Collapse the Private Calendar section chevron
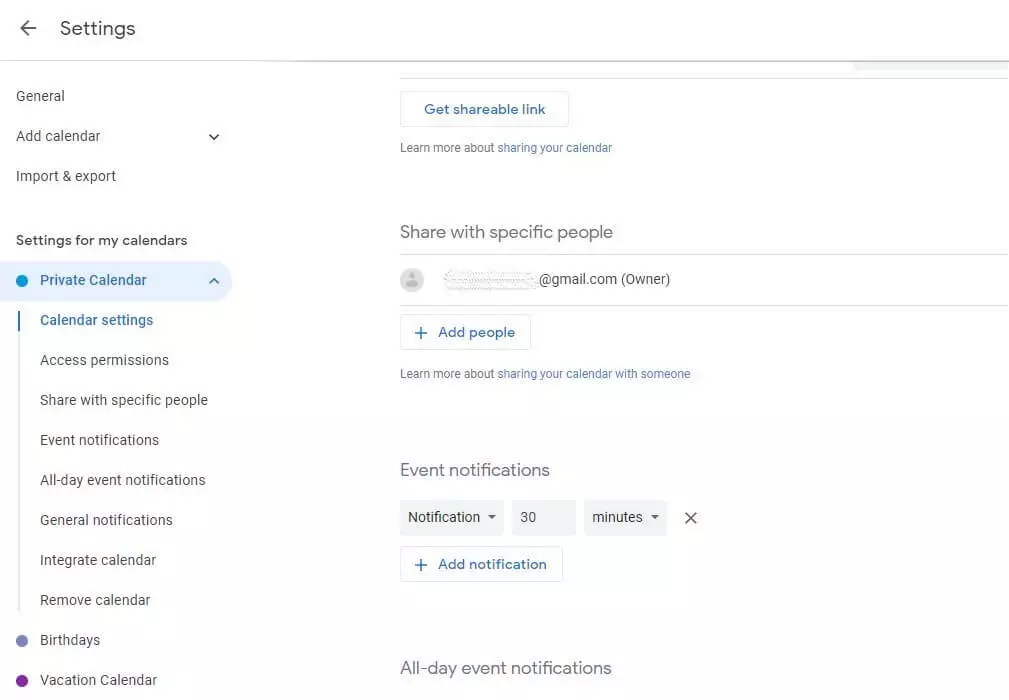1009x700 pixels. (x=214, y=281)
